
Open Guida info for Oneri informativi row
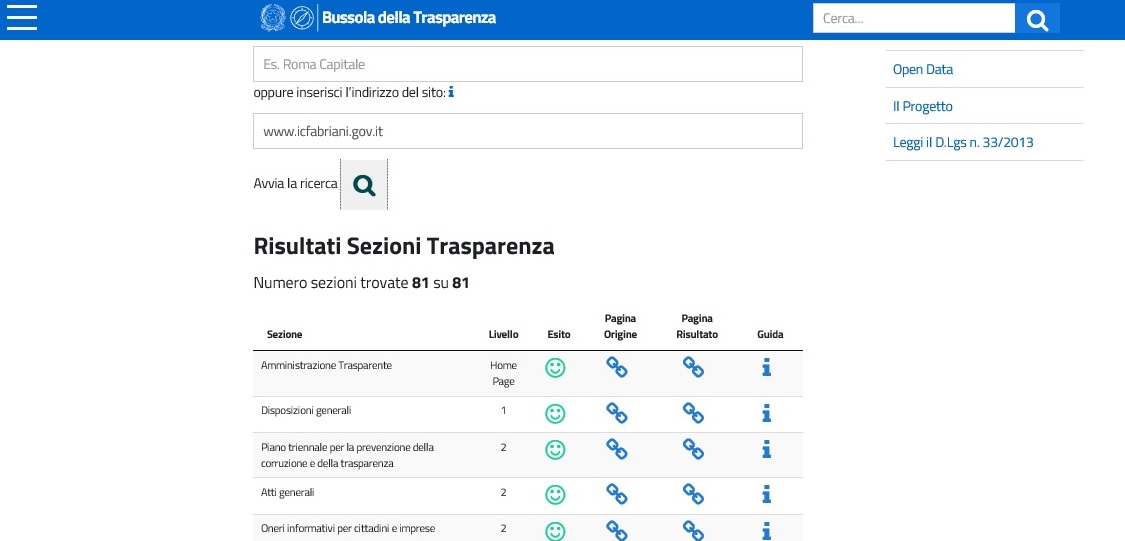[x=766, y=531]
